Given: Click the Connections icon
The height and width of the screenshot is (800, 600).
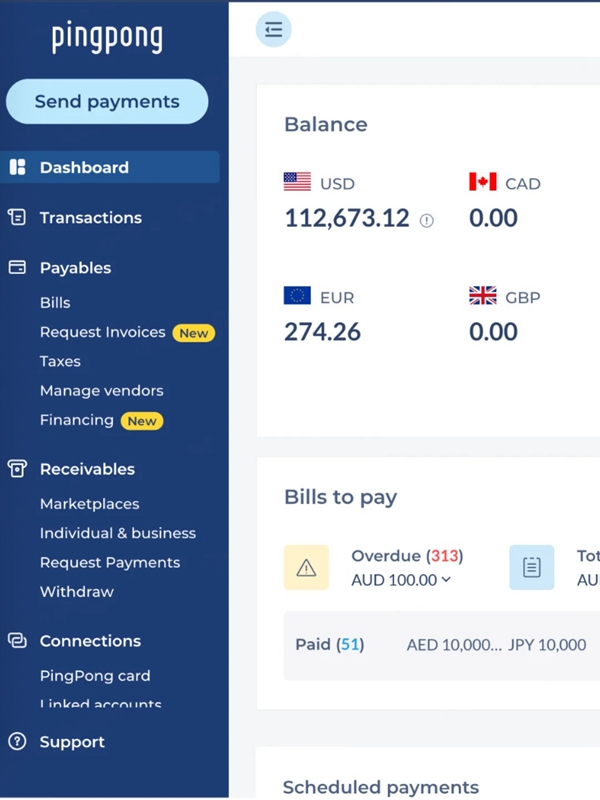Looking at the screenshot, I should (x=17, y=640).
